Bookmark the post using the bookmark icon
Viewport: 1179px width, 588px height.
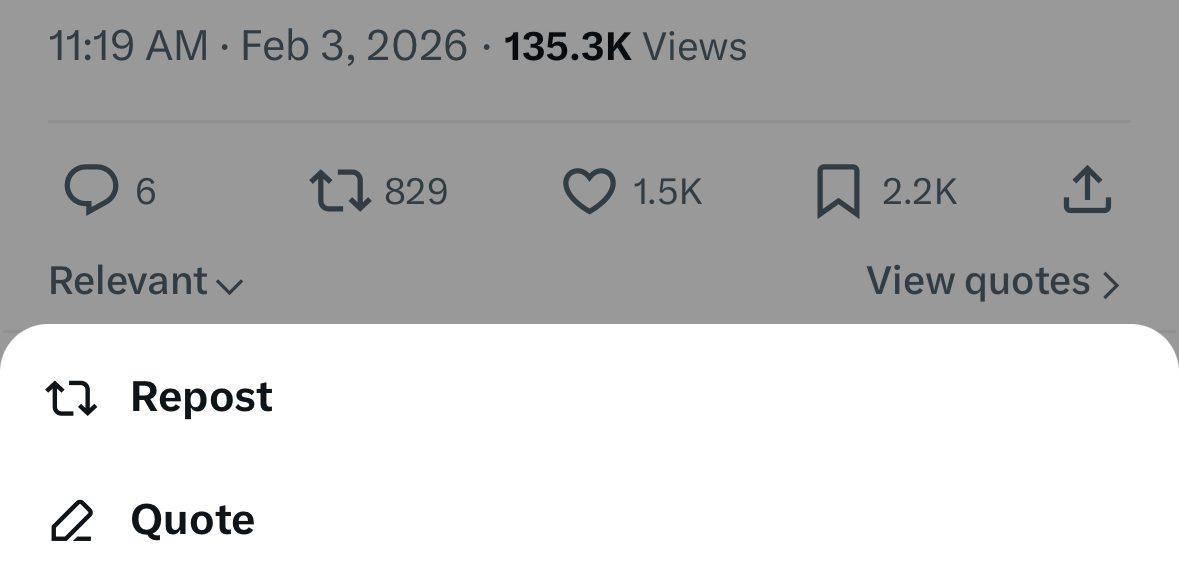[840, 190]
